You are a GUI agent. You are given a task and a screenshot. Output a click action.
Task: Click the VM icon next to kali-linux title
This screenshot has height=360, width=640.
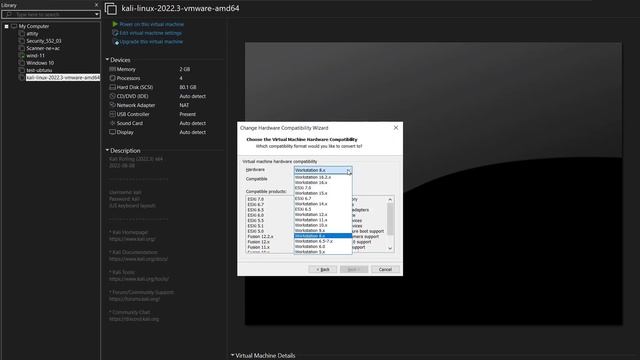tap(111, 9)
